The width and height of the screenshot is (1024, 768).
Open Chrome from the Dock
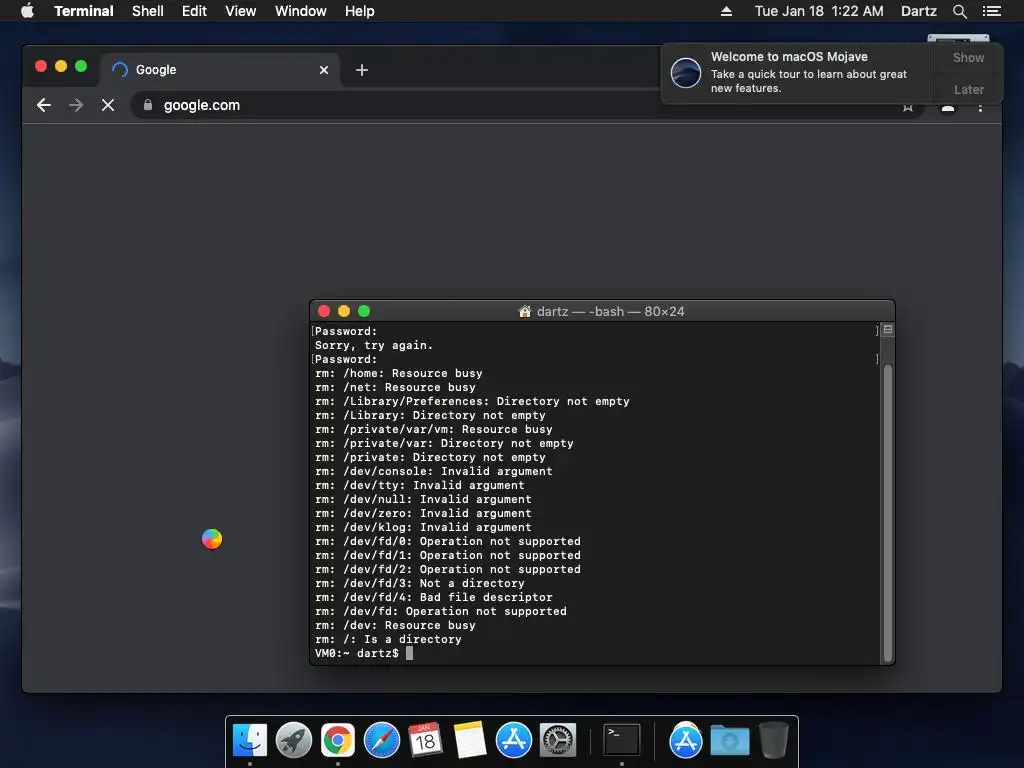click(x=338, y=741)
